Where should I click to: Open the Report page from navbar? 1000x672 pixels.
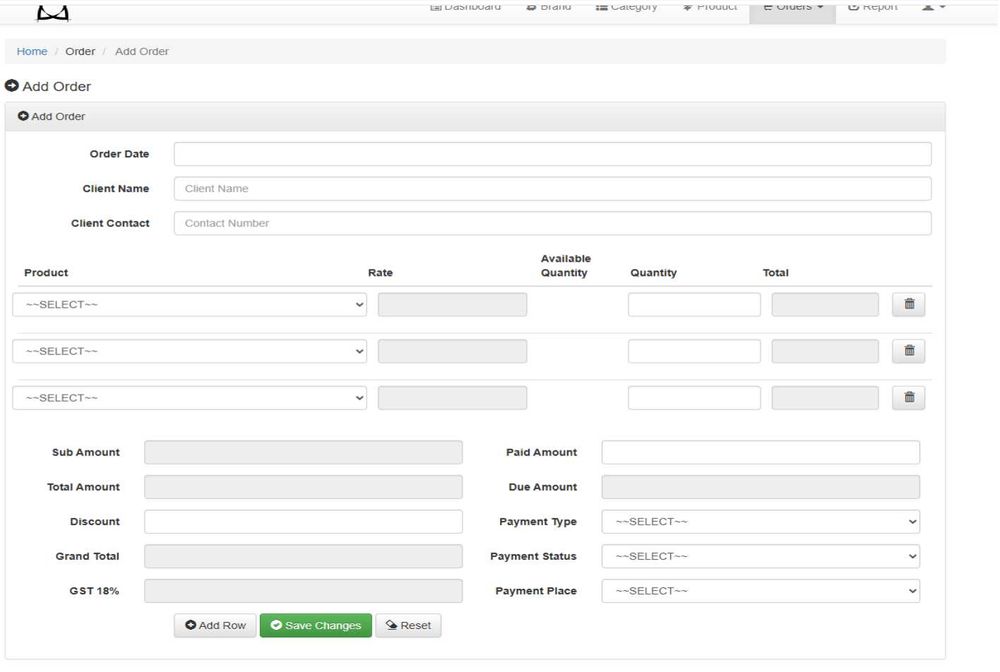point(872,6)
